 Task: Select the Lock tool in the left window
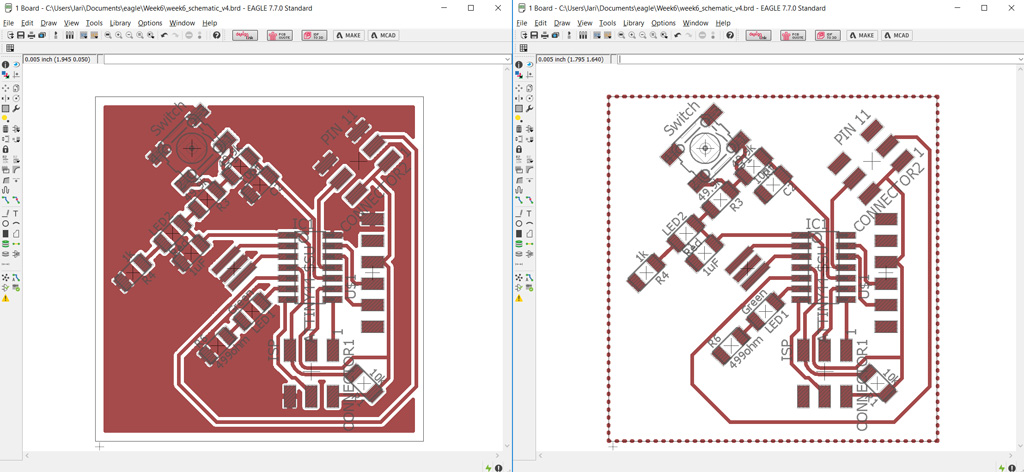pyautogui.click(x=5, y=149)
